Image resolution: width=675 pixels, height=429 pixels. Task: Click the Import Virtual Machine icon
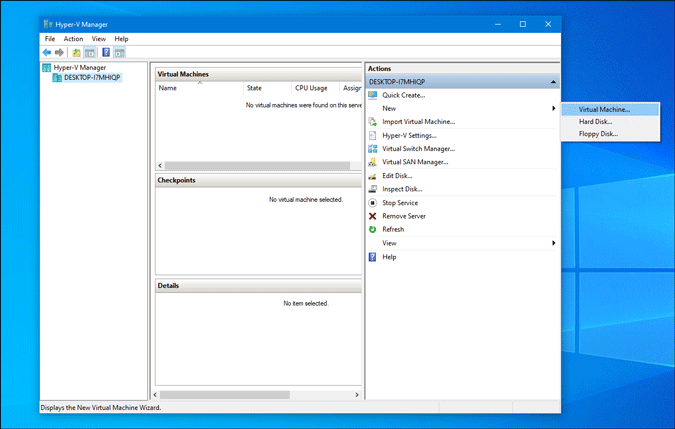[373, 122]
